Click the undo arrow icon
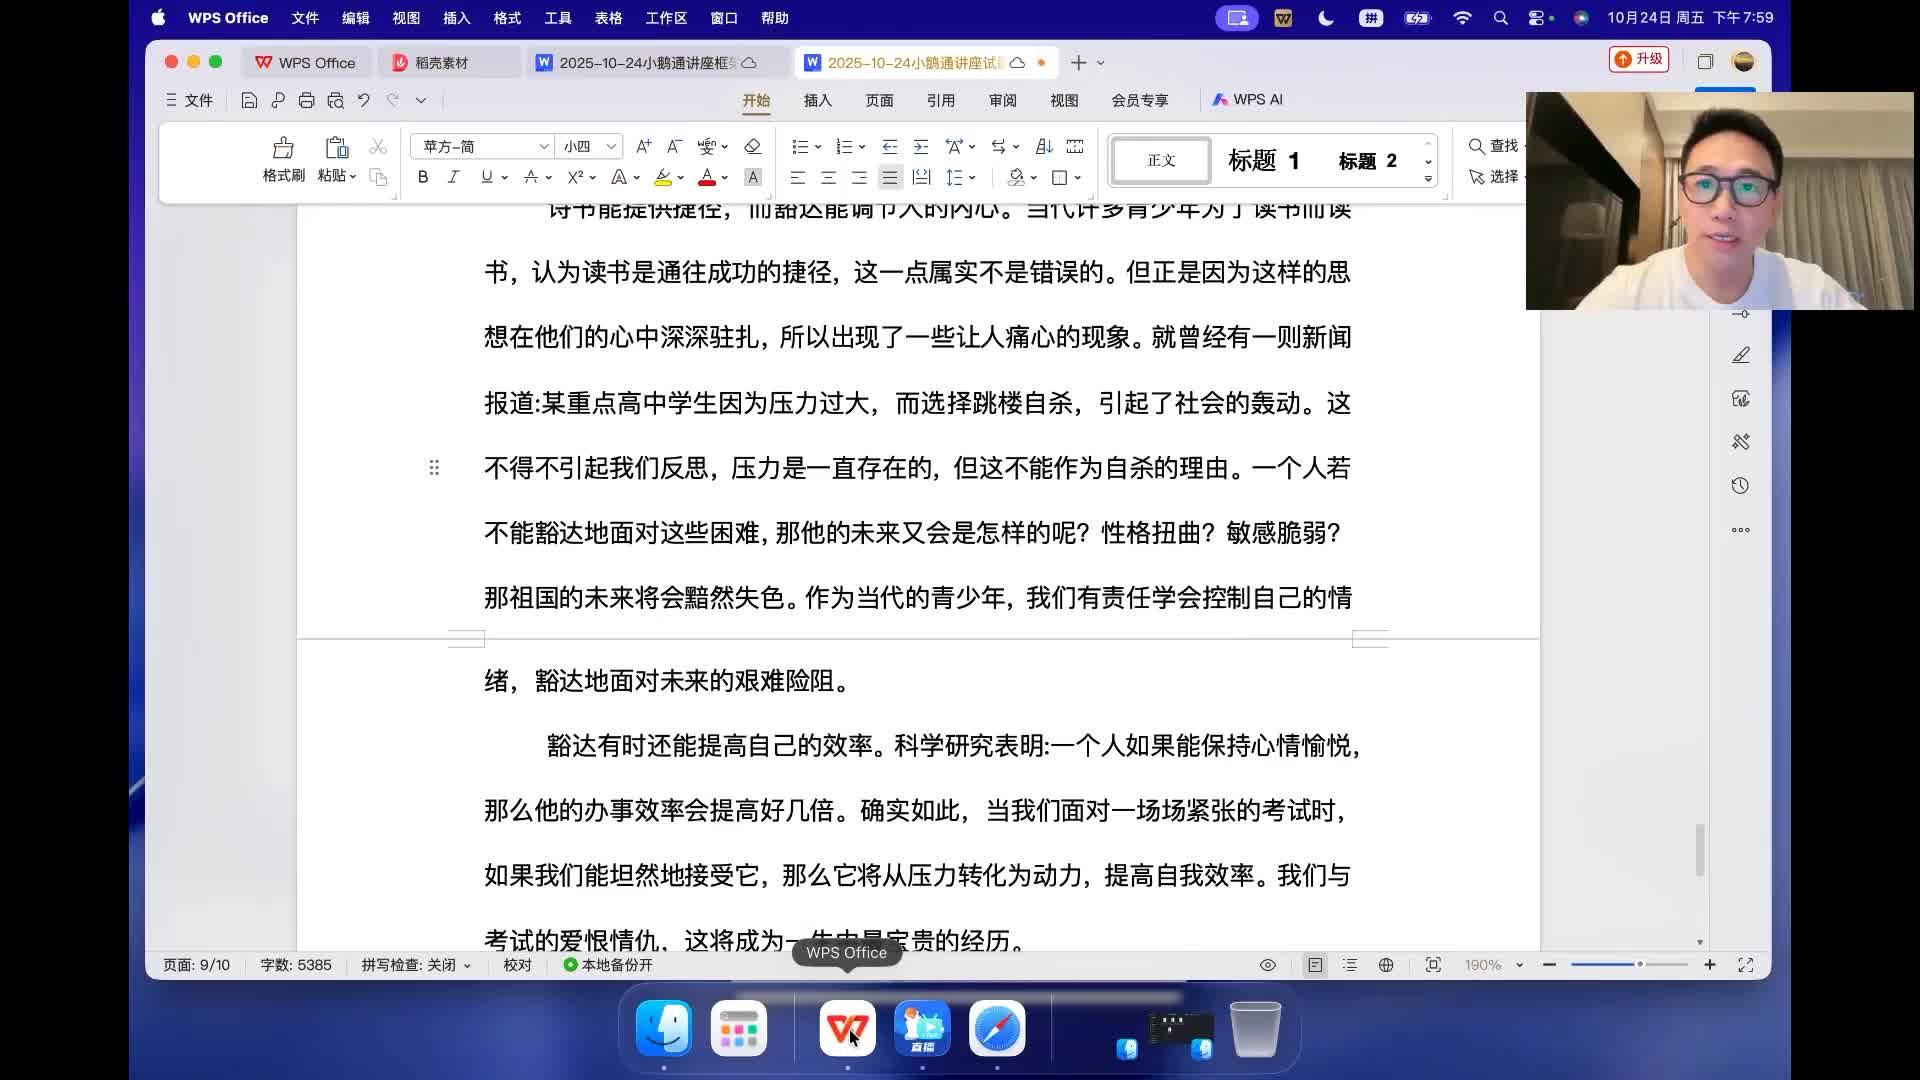This screenshot has height=1080, width=1920. coord(364,100)
